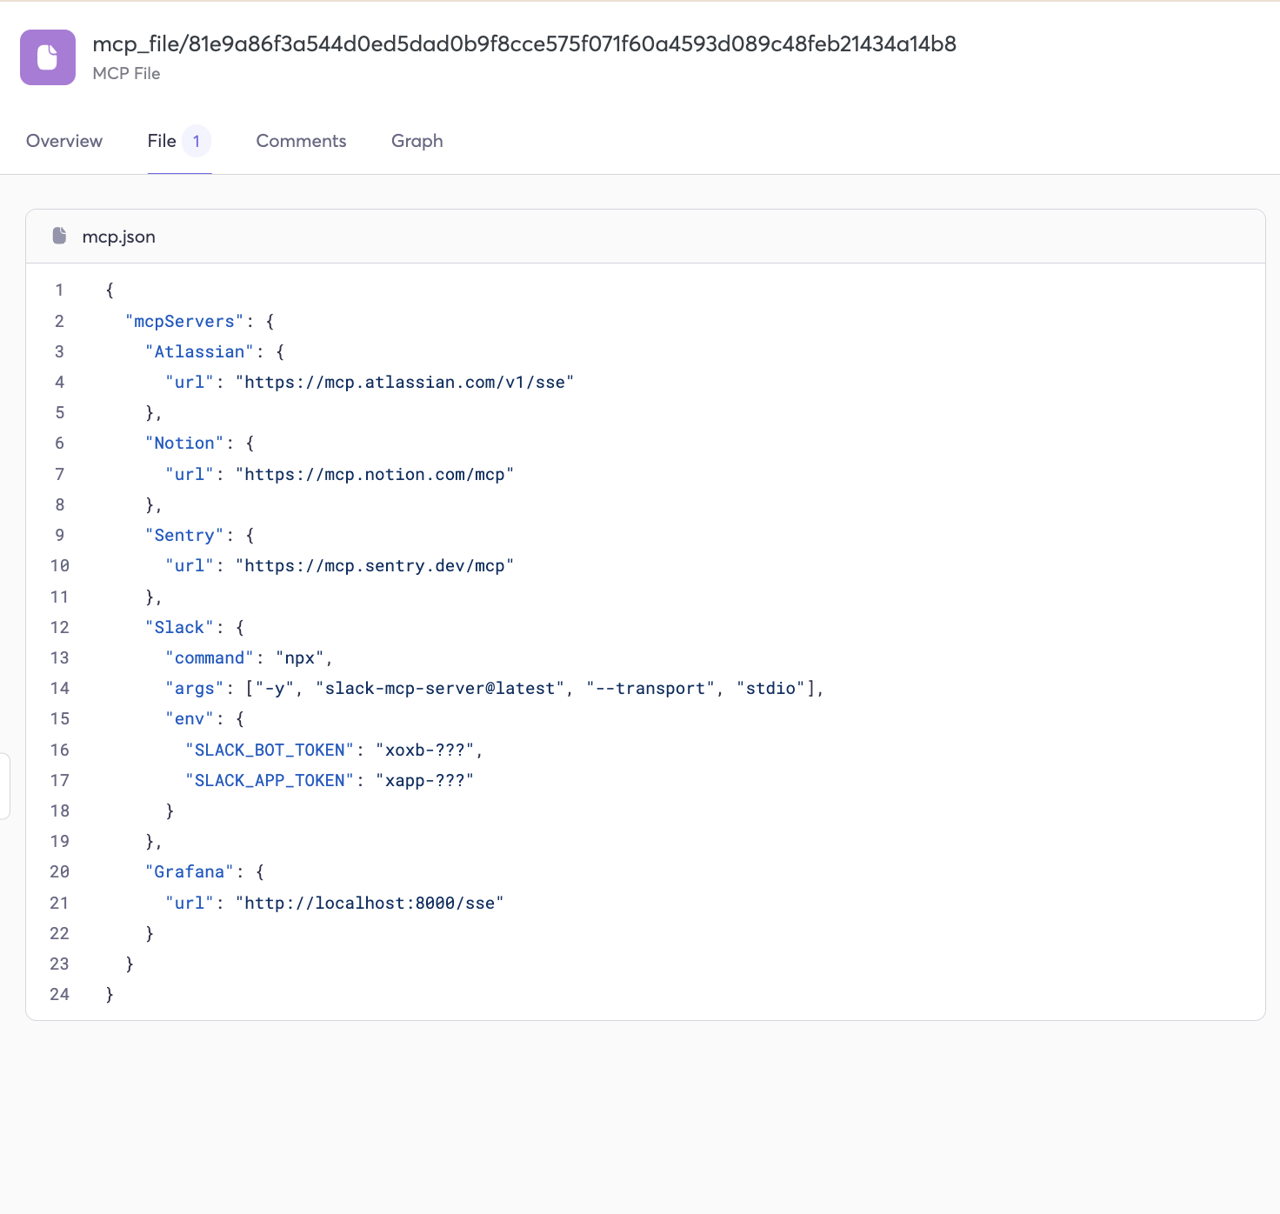This screenshot has width=1280, height=1214.
Task: Open the Graph tab
Action: coord(417,141)
